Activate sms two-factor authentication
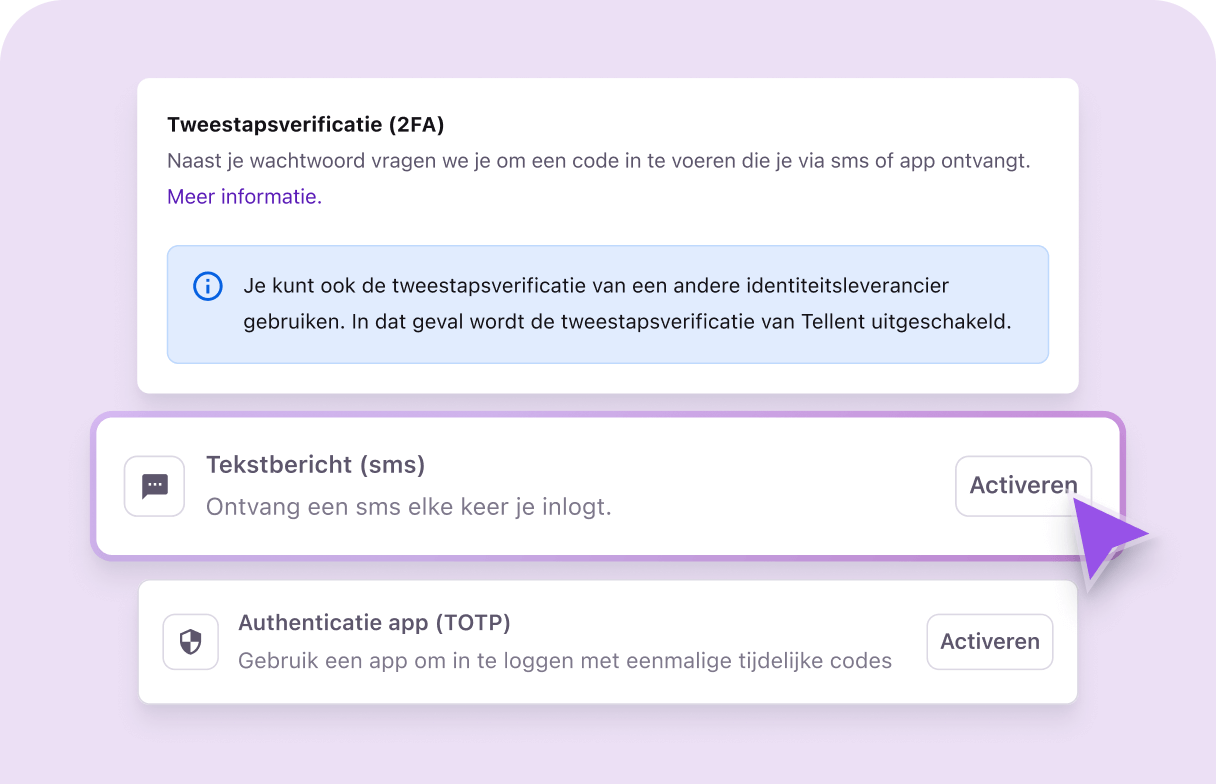Screen dimensions: 1216x784 click(x=1023, y=485)
